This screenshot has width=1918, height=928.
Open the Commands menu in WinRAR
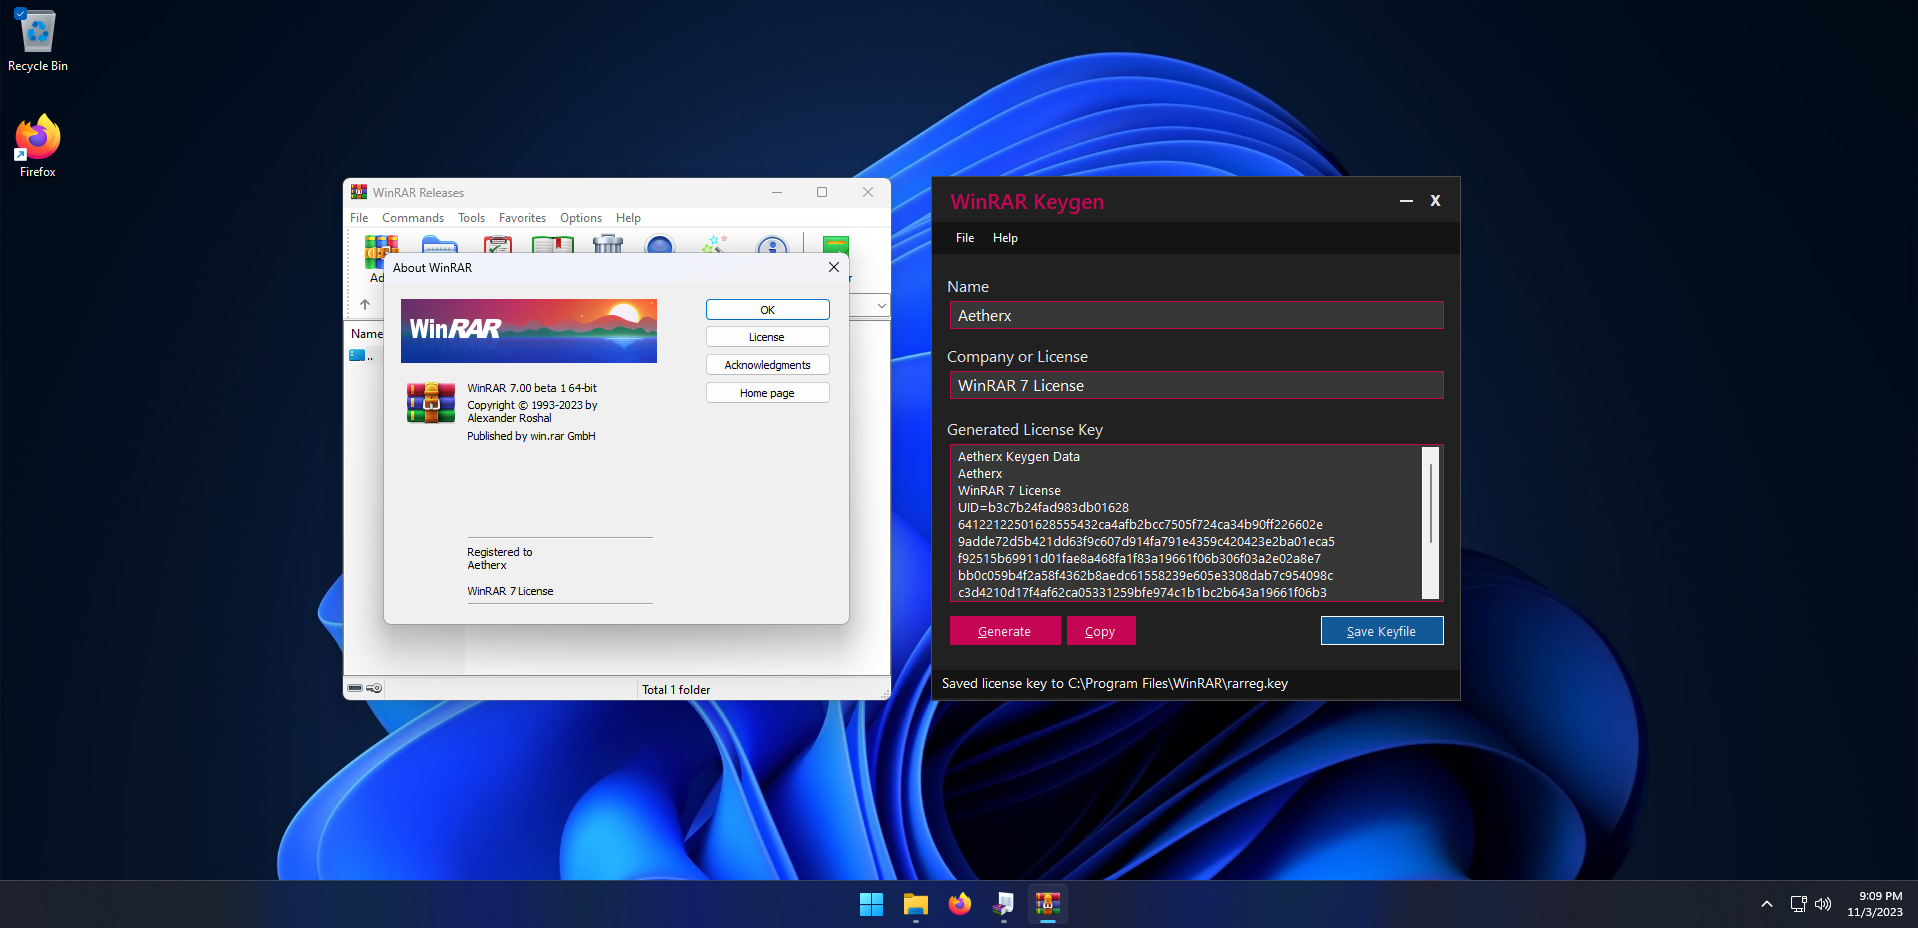pos(413,218)
